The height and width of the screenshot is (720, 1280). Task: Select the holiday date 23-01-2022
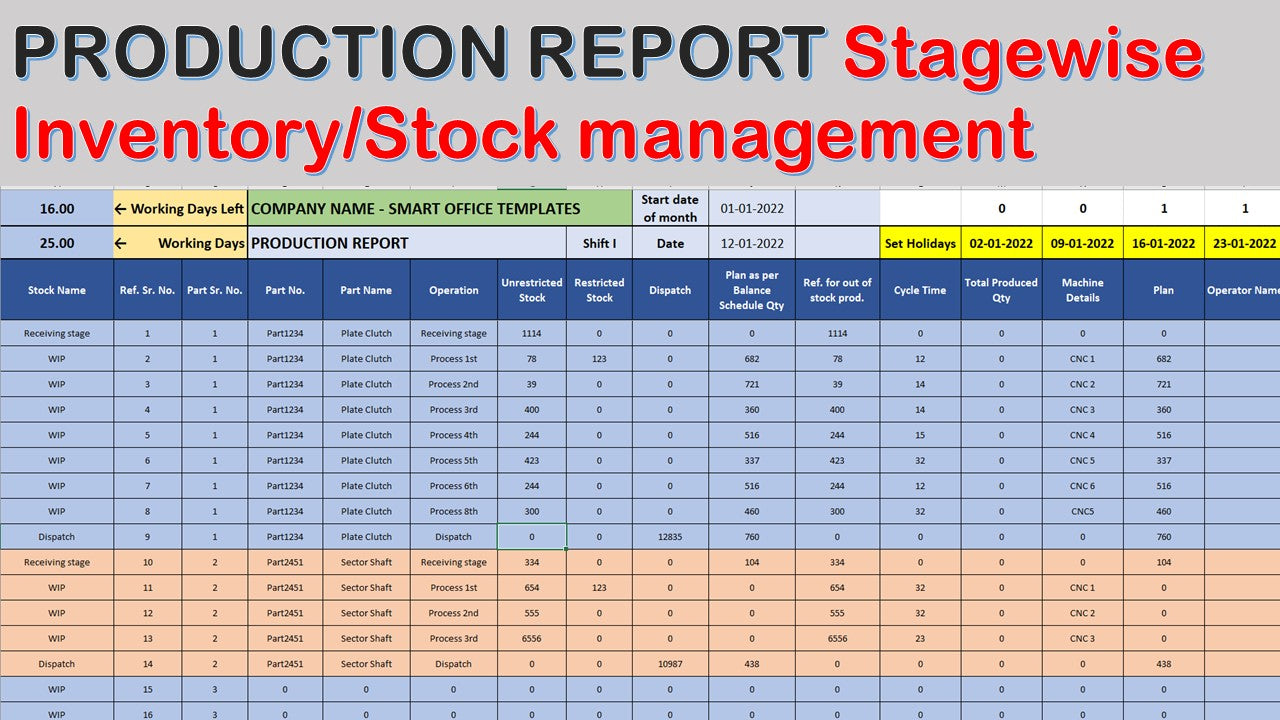pos(1245,243)
